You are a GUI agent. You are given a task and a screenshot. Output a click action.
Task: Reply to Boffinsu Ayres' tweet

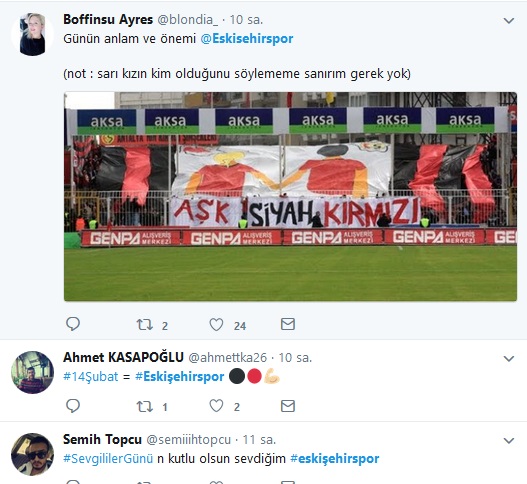pyautogui.click(x=73, y=324)
